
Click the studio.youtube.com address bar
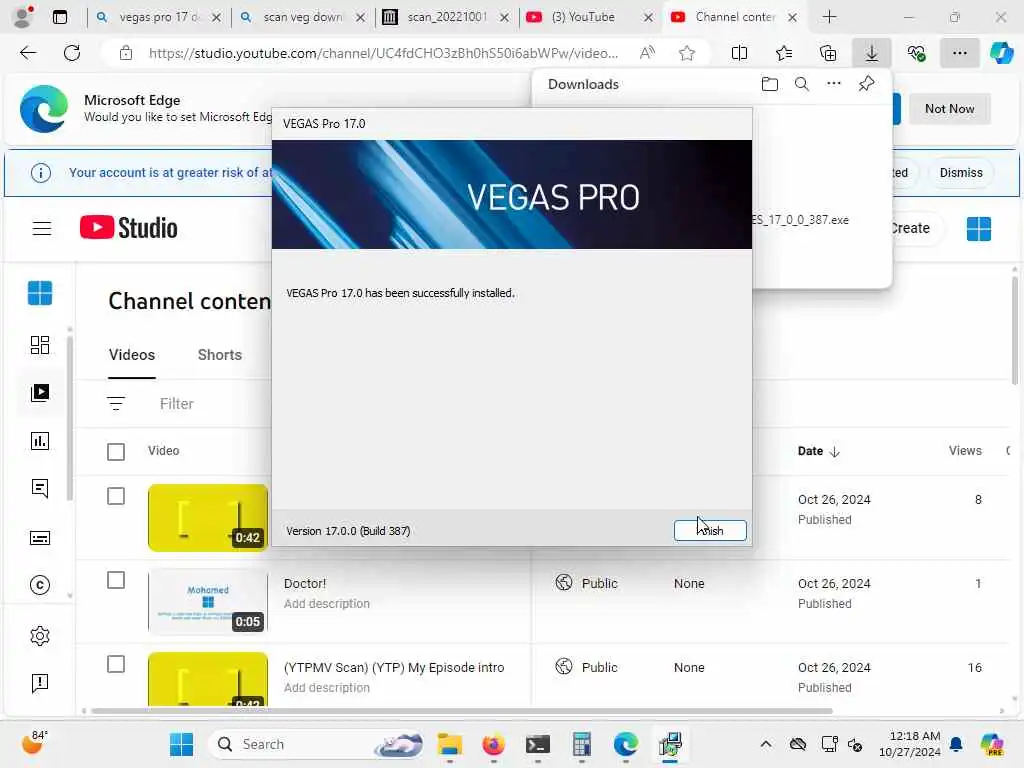click(x=383, y=53)
